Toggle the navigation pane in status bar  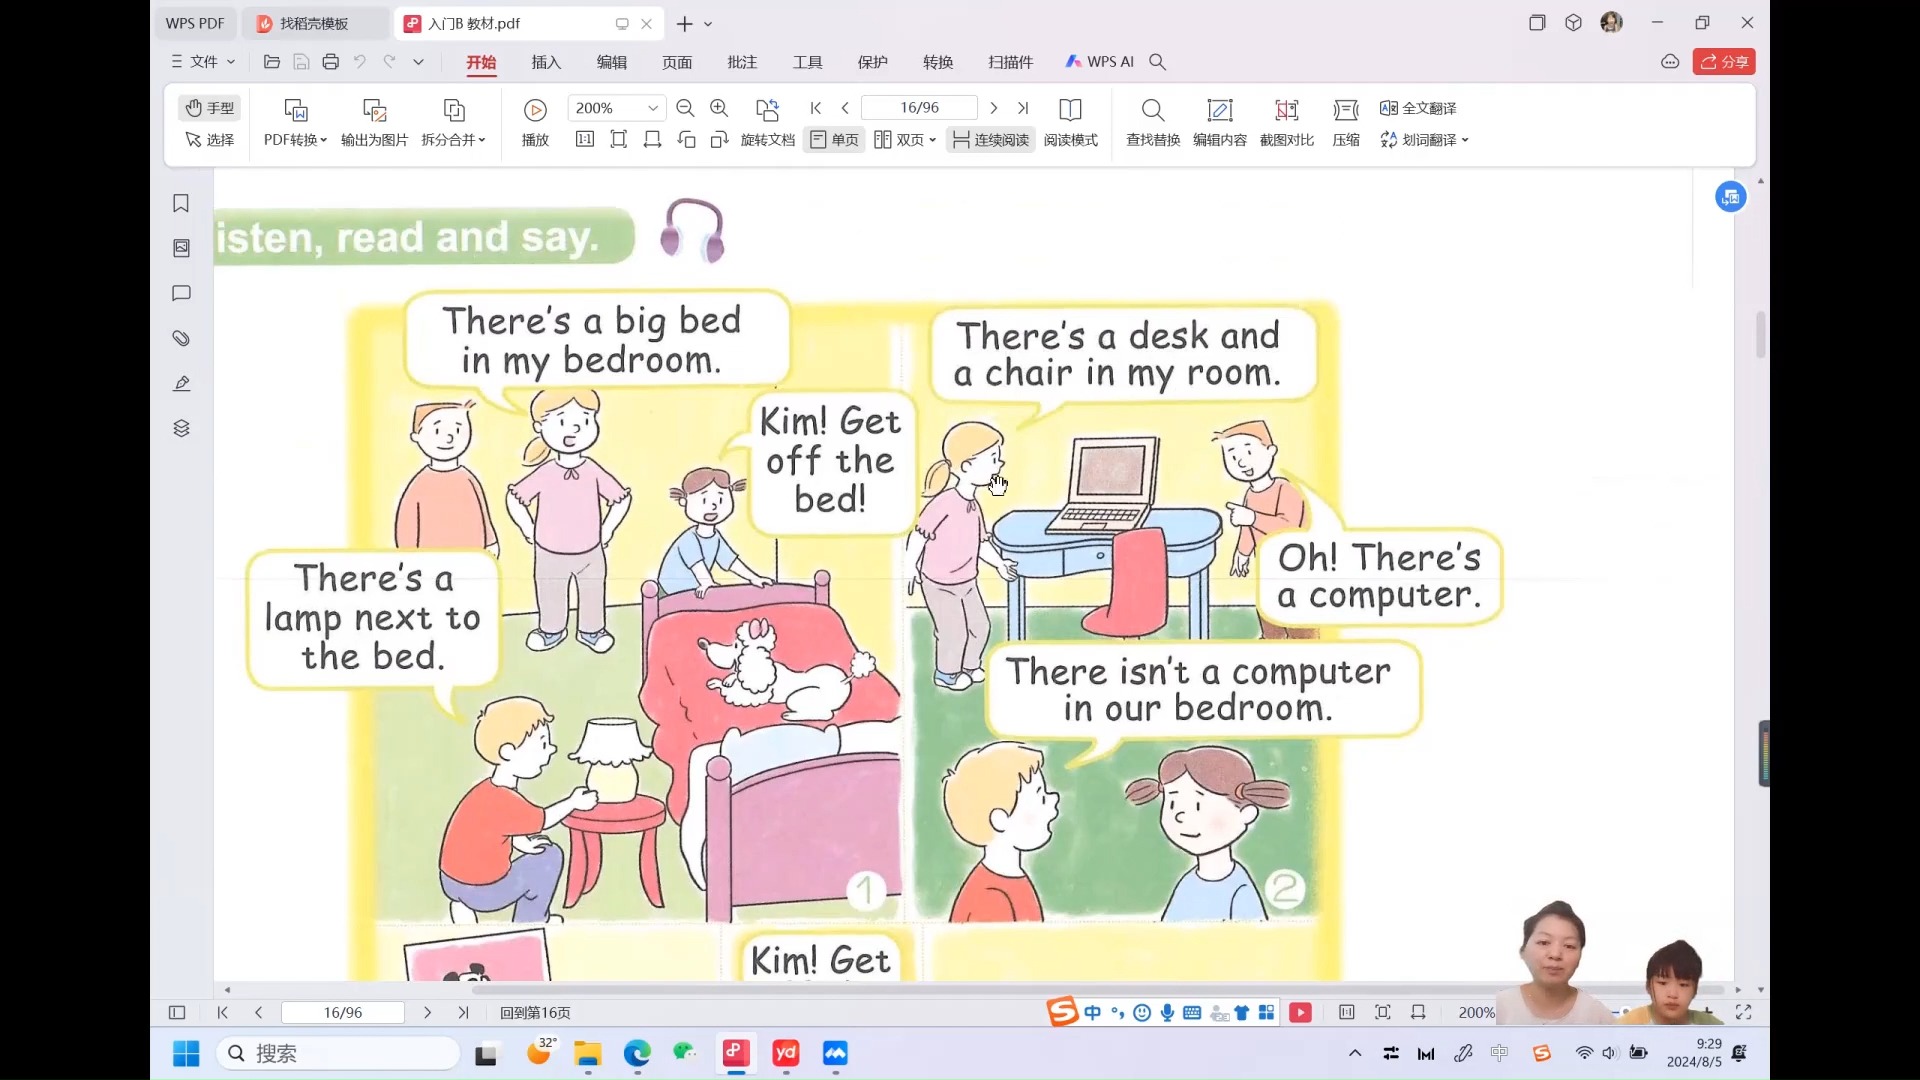click(177, 1012)
